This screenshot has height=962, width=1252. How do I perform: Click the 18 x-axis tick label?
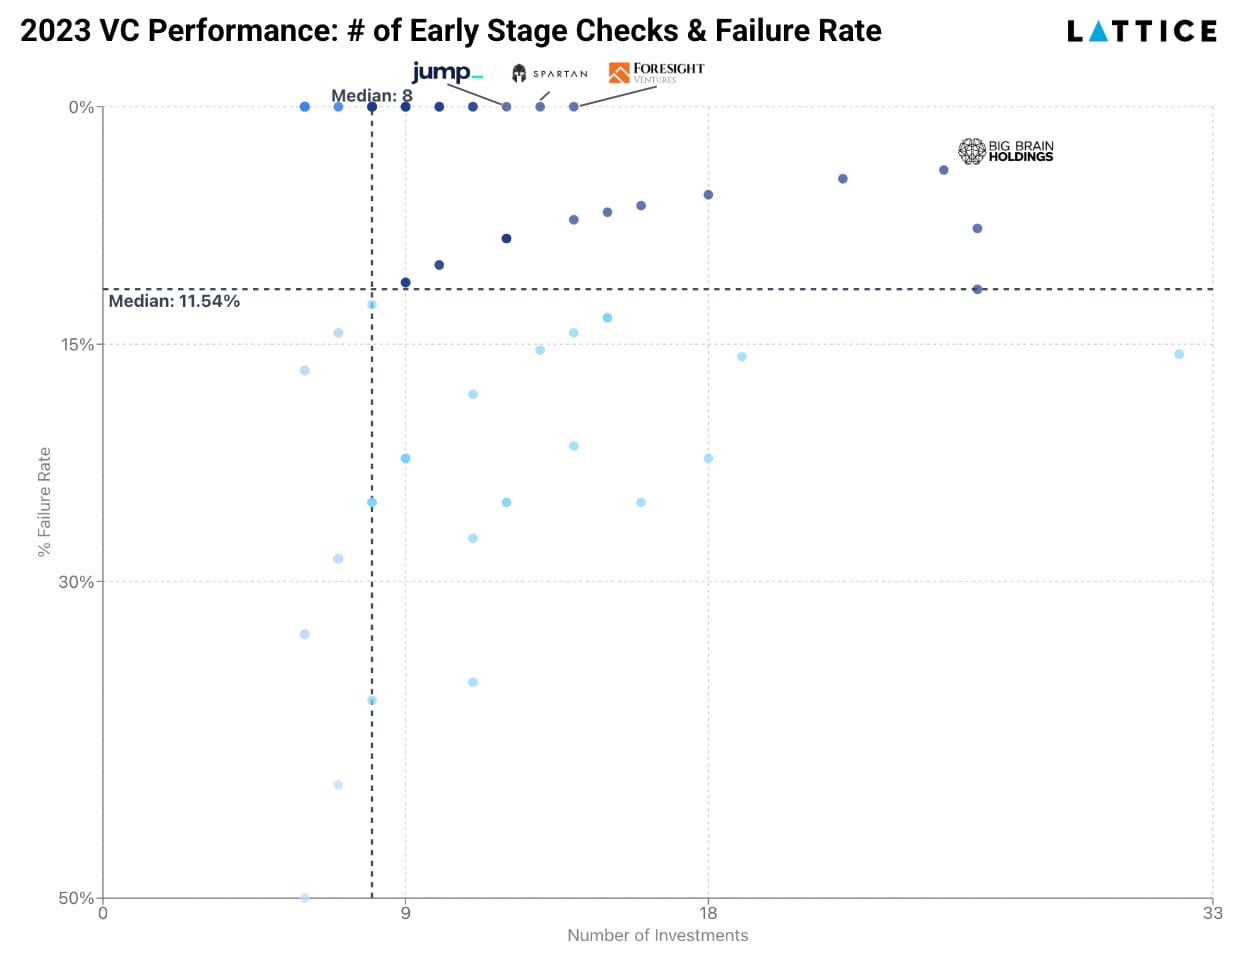pyautogui.click(x=708, y=913)
